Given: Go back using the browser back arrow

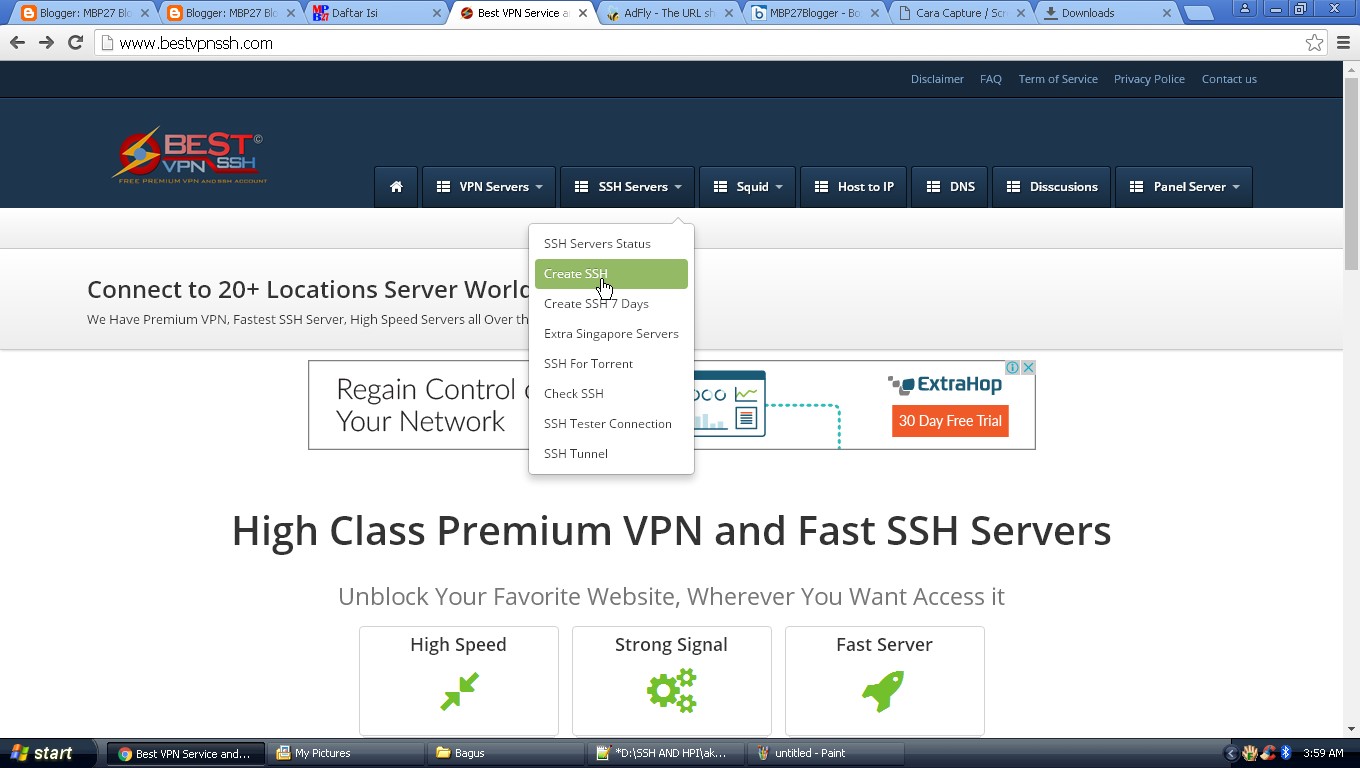Looking at the screenshot, I should click(x=17, y=43).
